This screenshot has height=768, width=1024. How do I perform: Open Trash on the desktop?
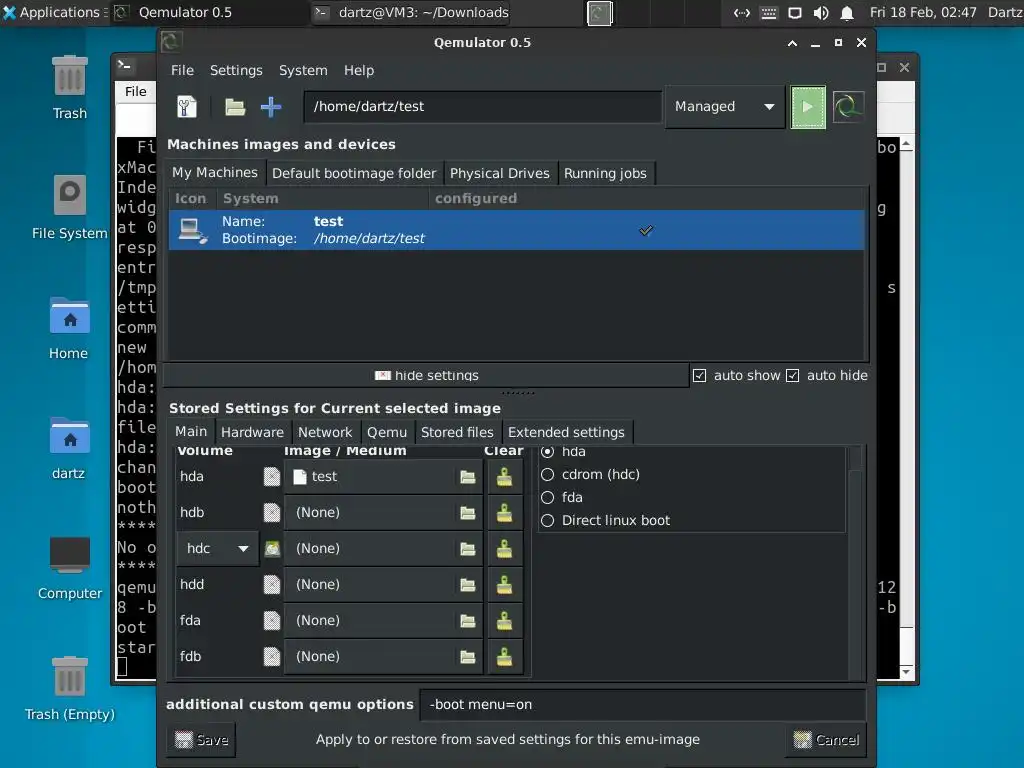click(69, 88)
